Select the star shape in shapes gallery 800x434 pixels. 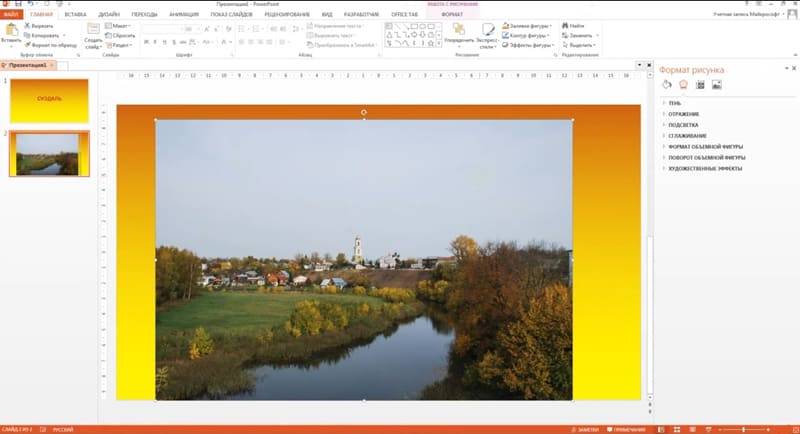click(431, 44)
